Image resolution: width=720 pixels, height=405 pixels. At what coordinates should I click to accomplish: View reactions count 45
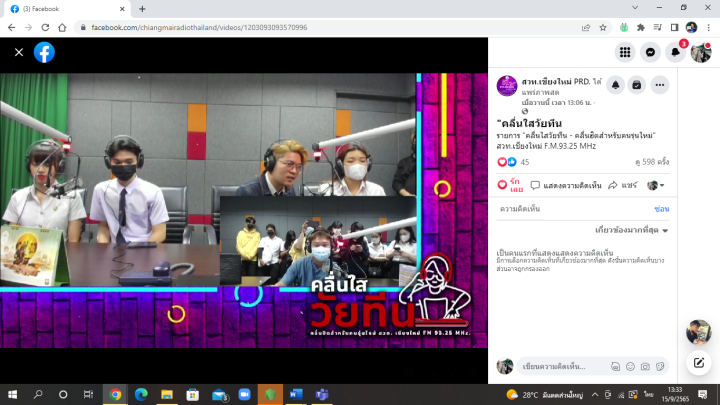pyautogui.click(x=524, y=162)
